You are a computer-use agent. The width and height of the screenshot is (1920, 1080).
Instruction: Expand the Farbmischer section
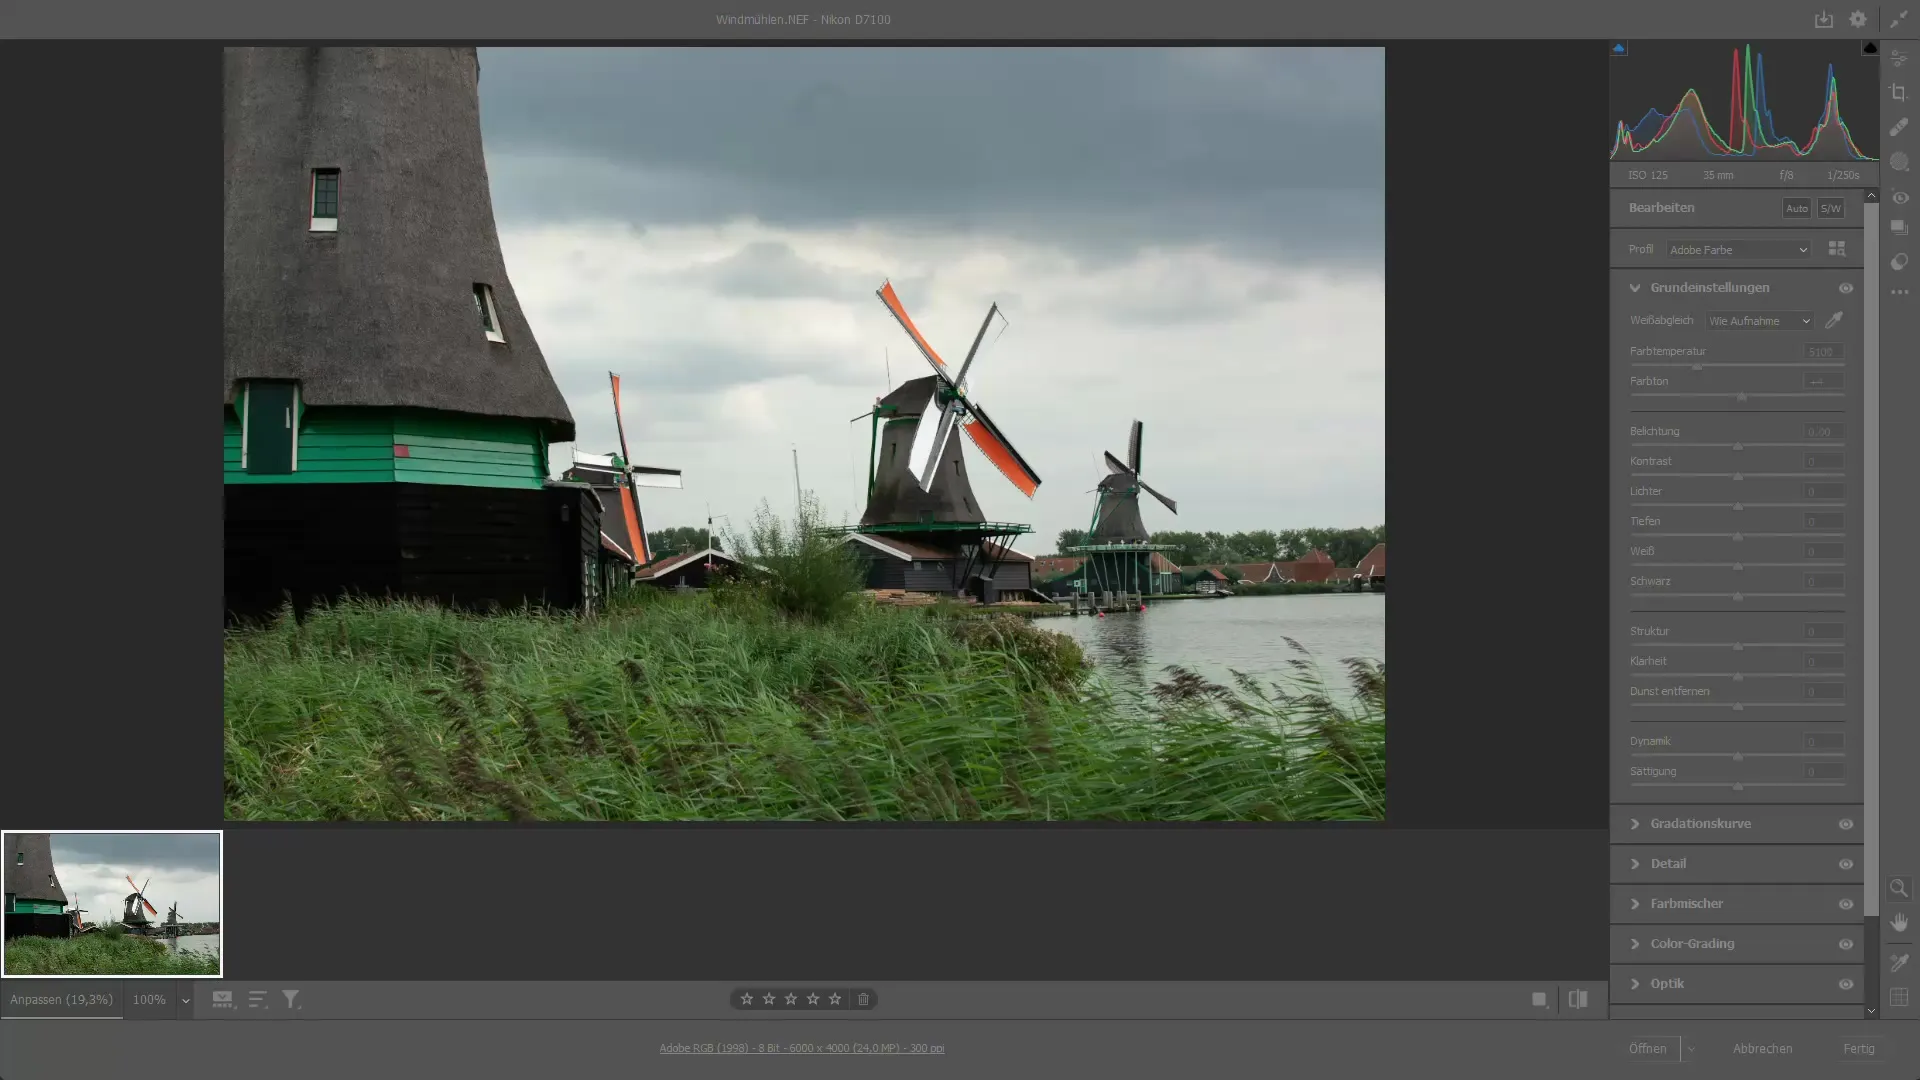pos(1635,903)
